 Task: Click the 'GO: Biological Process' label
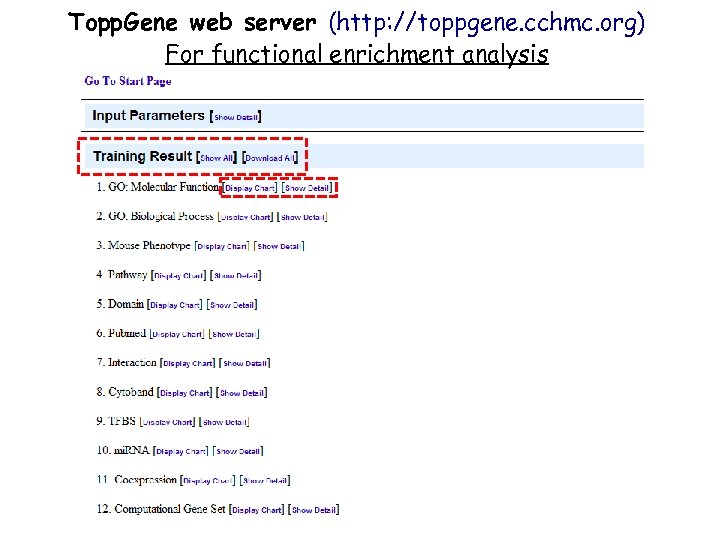161,216
